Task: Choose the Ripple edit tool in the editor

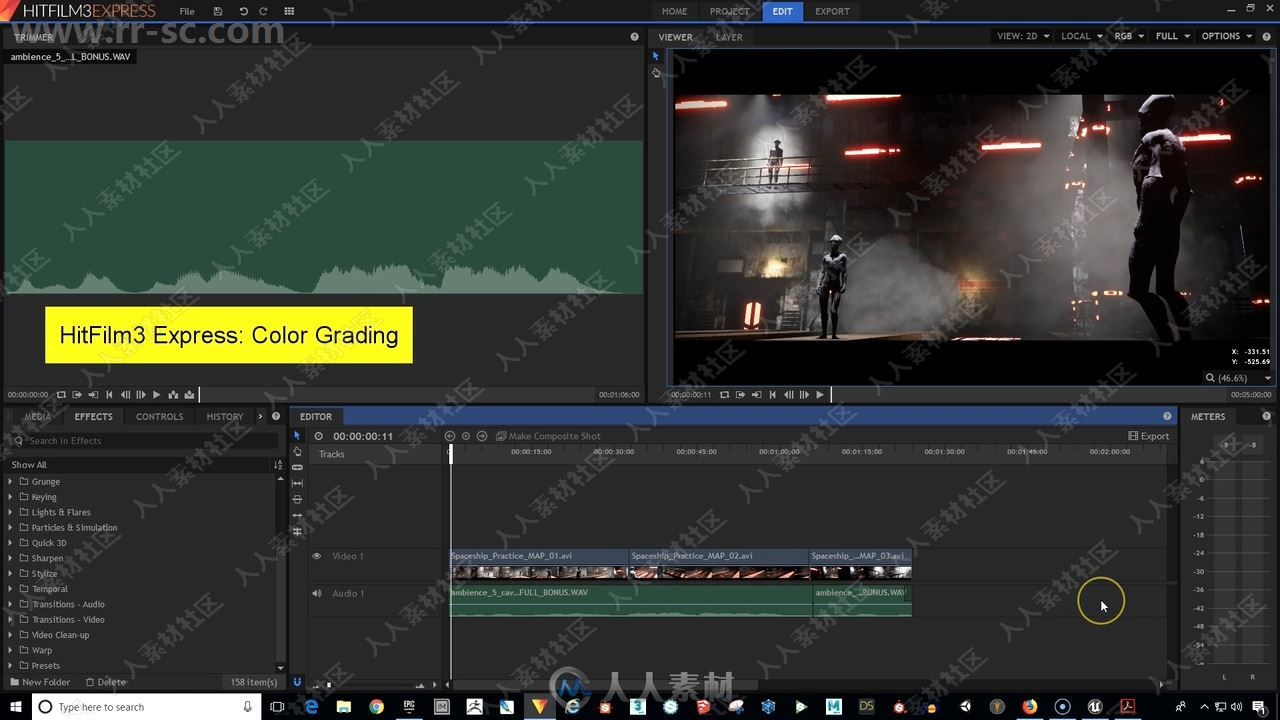Action: pos(297,515)
